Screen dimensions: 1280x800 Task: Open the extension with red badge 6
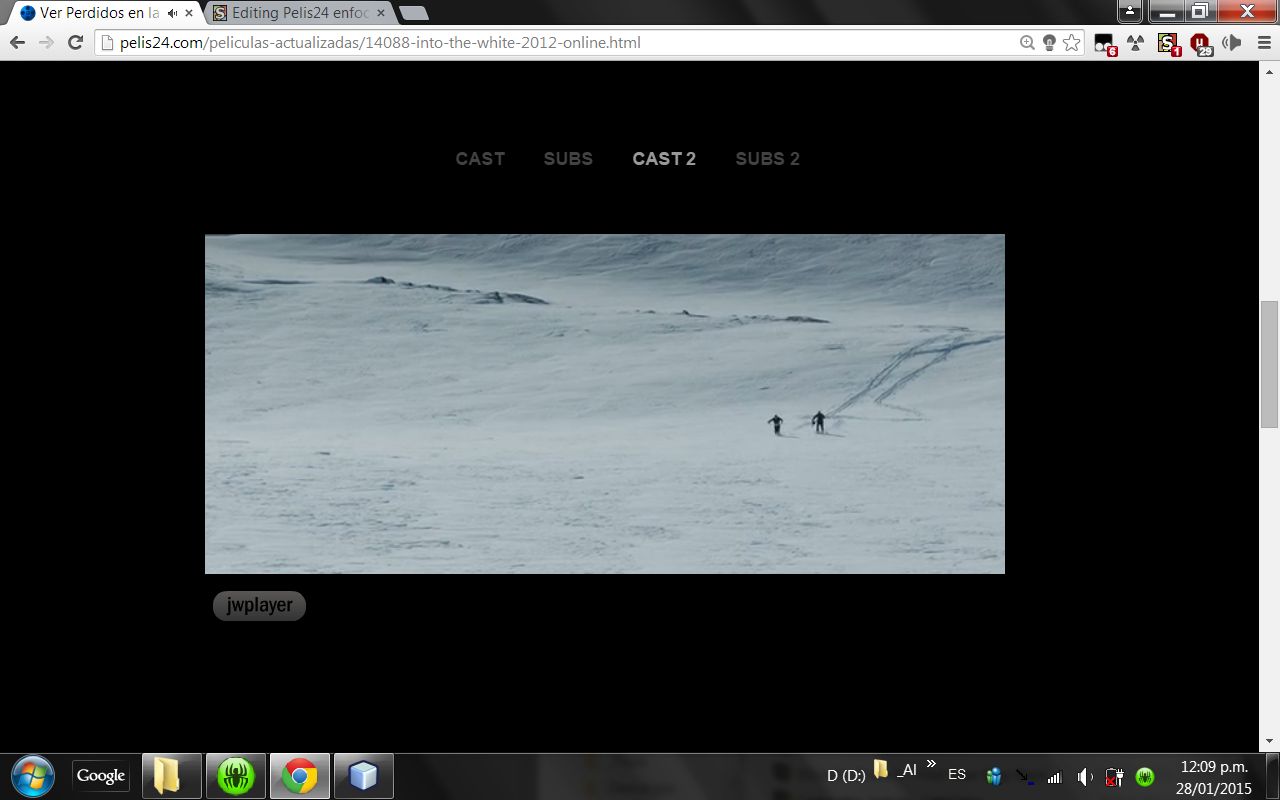(x=1104, y=43)
